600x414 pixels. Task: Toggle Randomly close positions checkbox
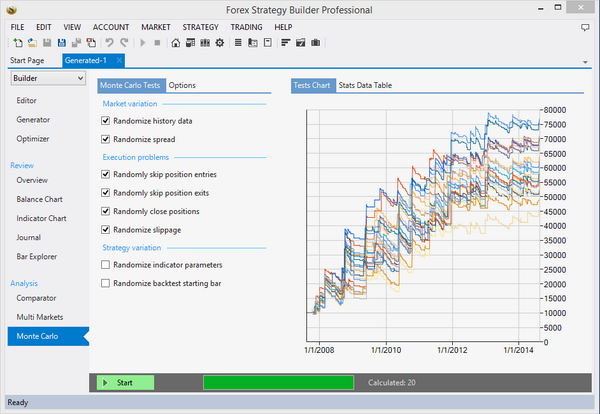(105, 211)
